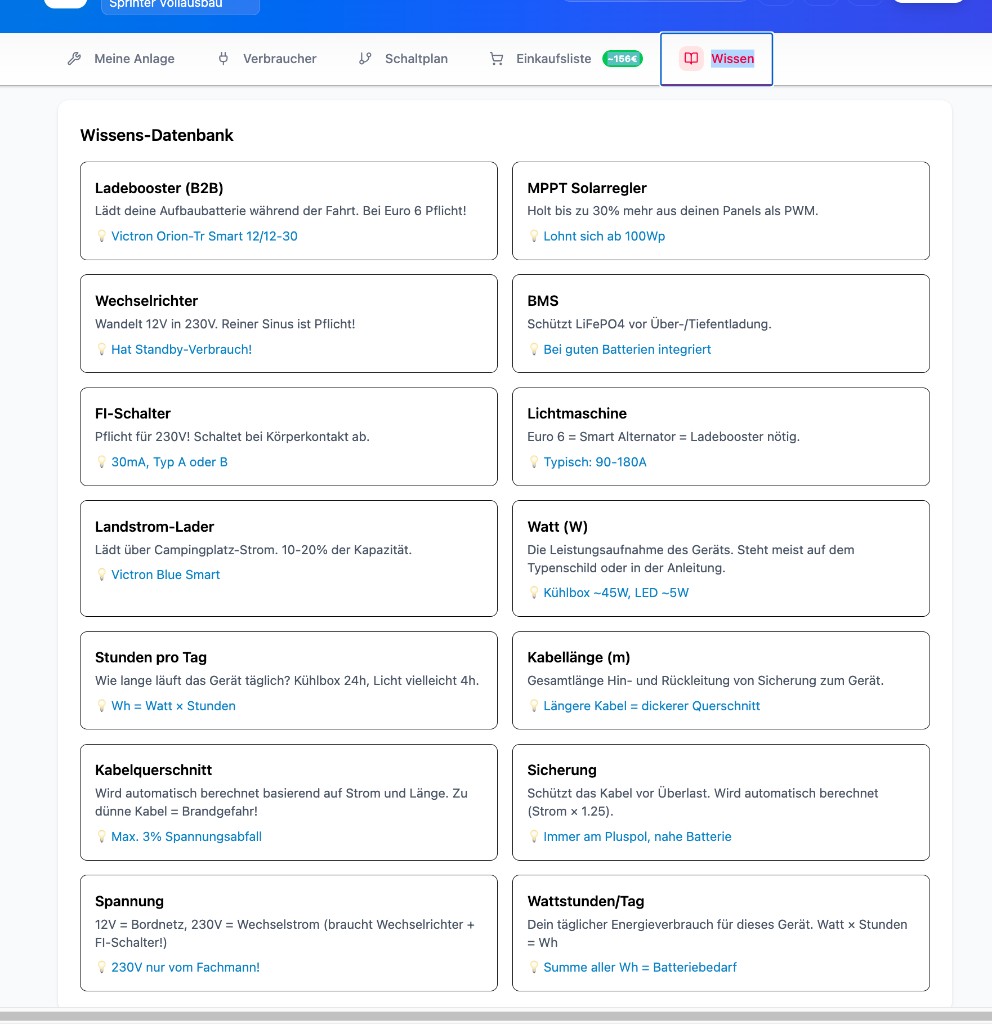Click the wrench icon beside Meine Anlage
The image size is (992, 1024).
[74, 59]
